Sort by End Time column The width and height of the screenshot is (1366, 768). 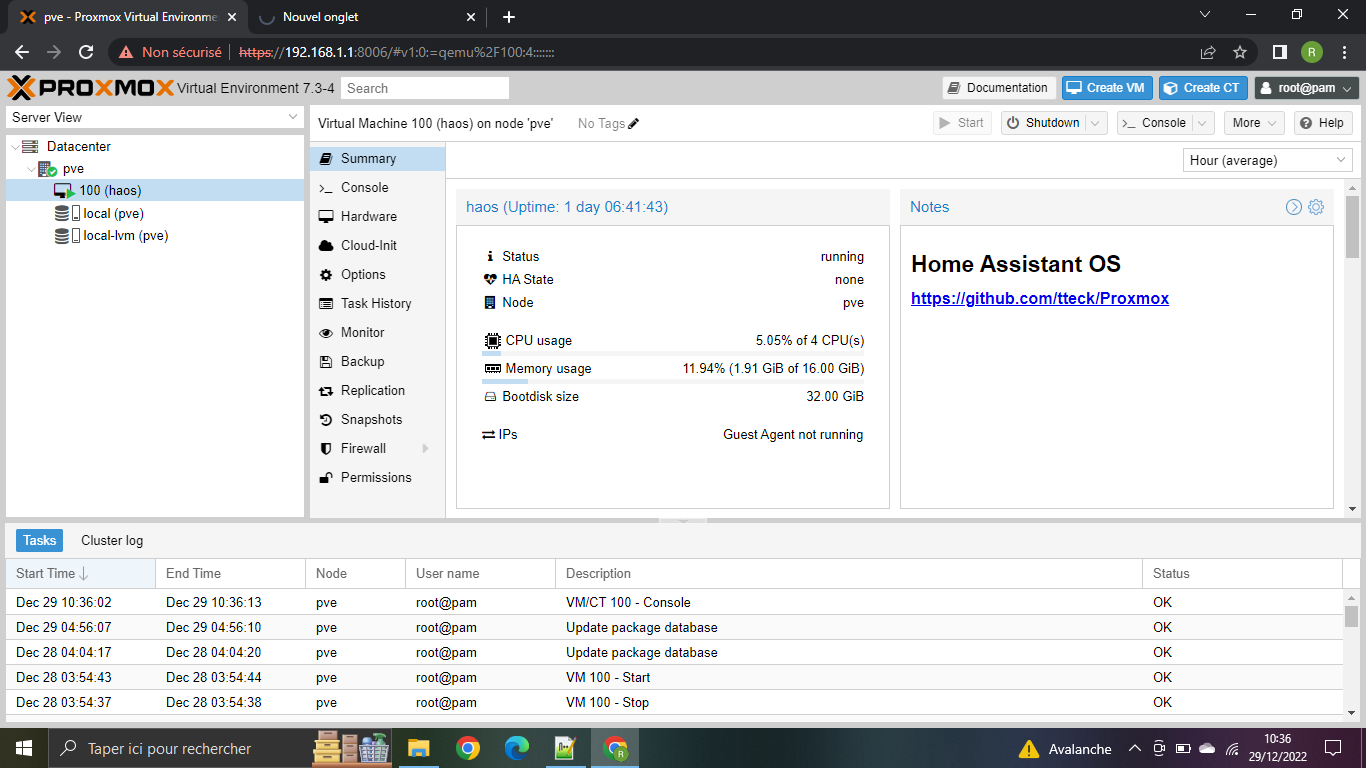click(x=230, y=573)
